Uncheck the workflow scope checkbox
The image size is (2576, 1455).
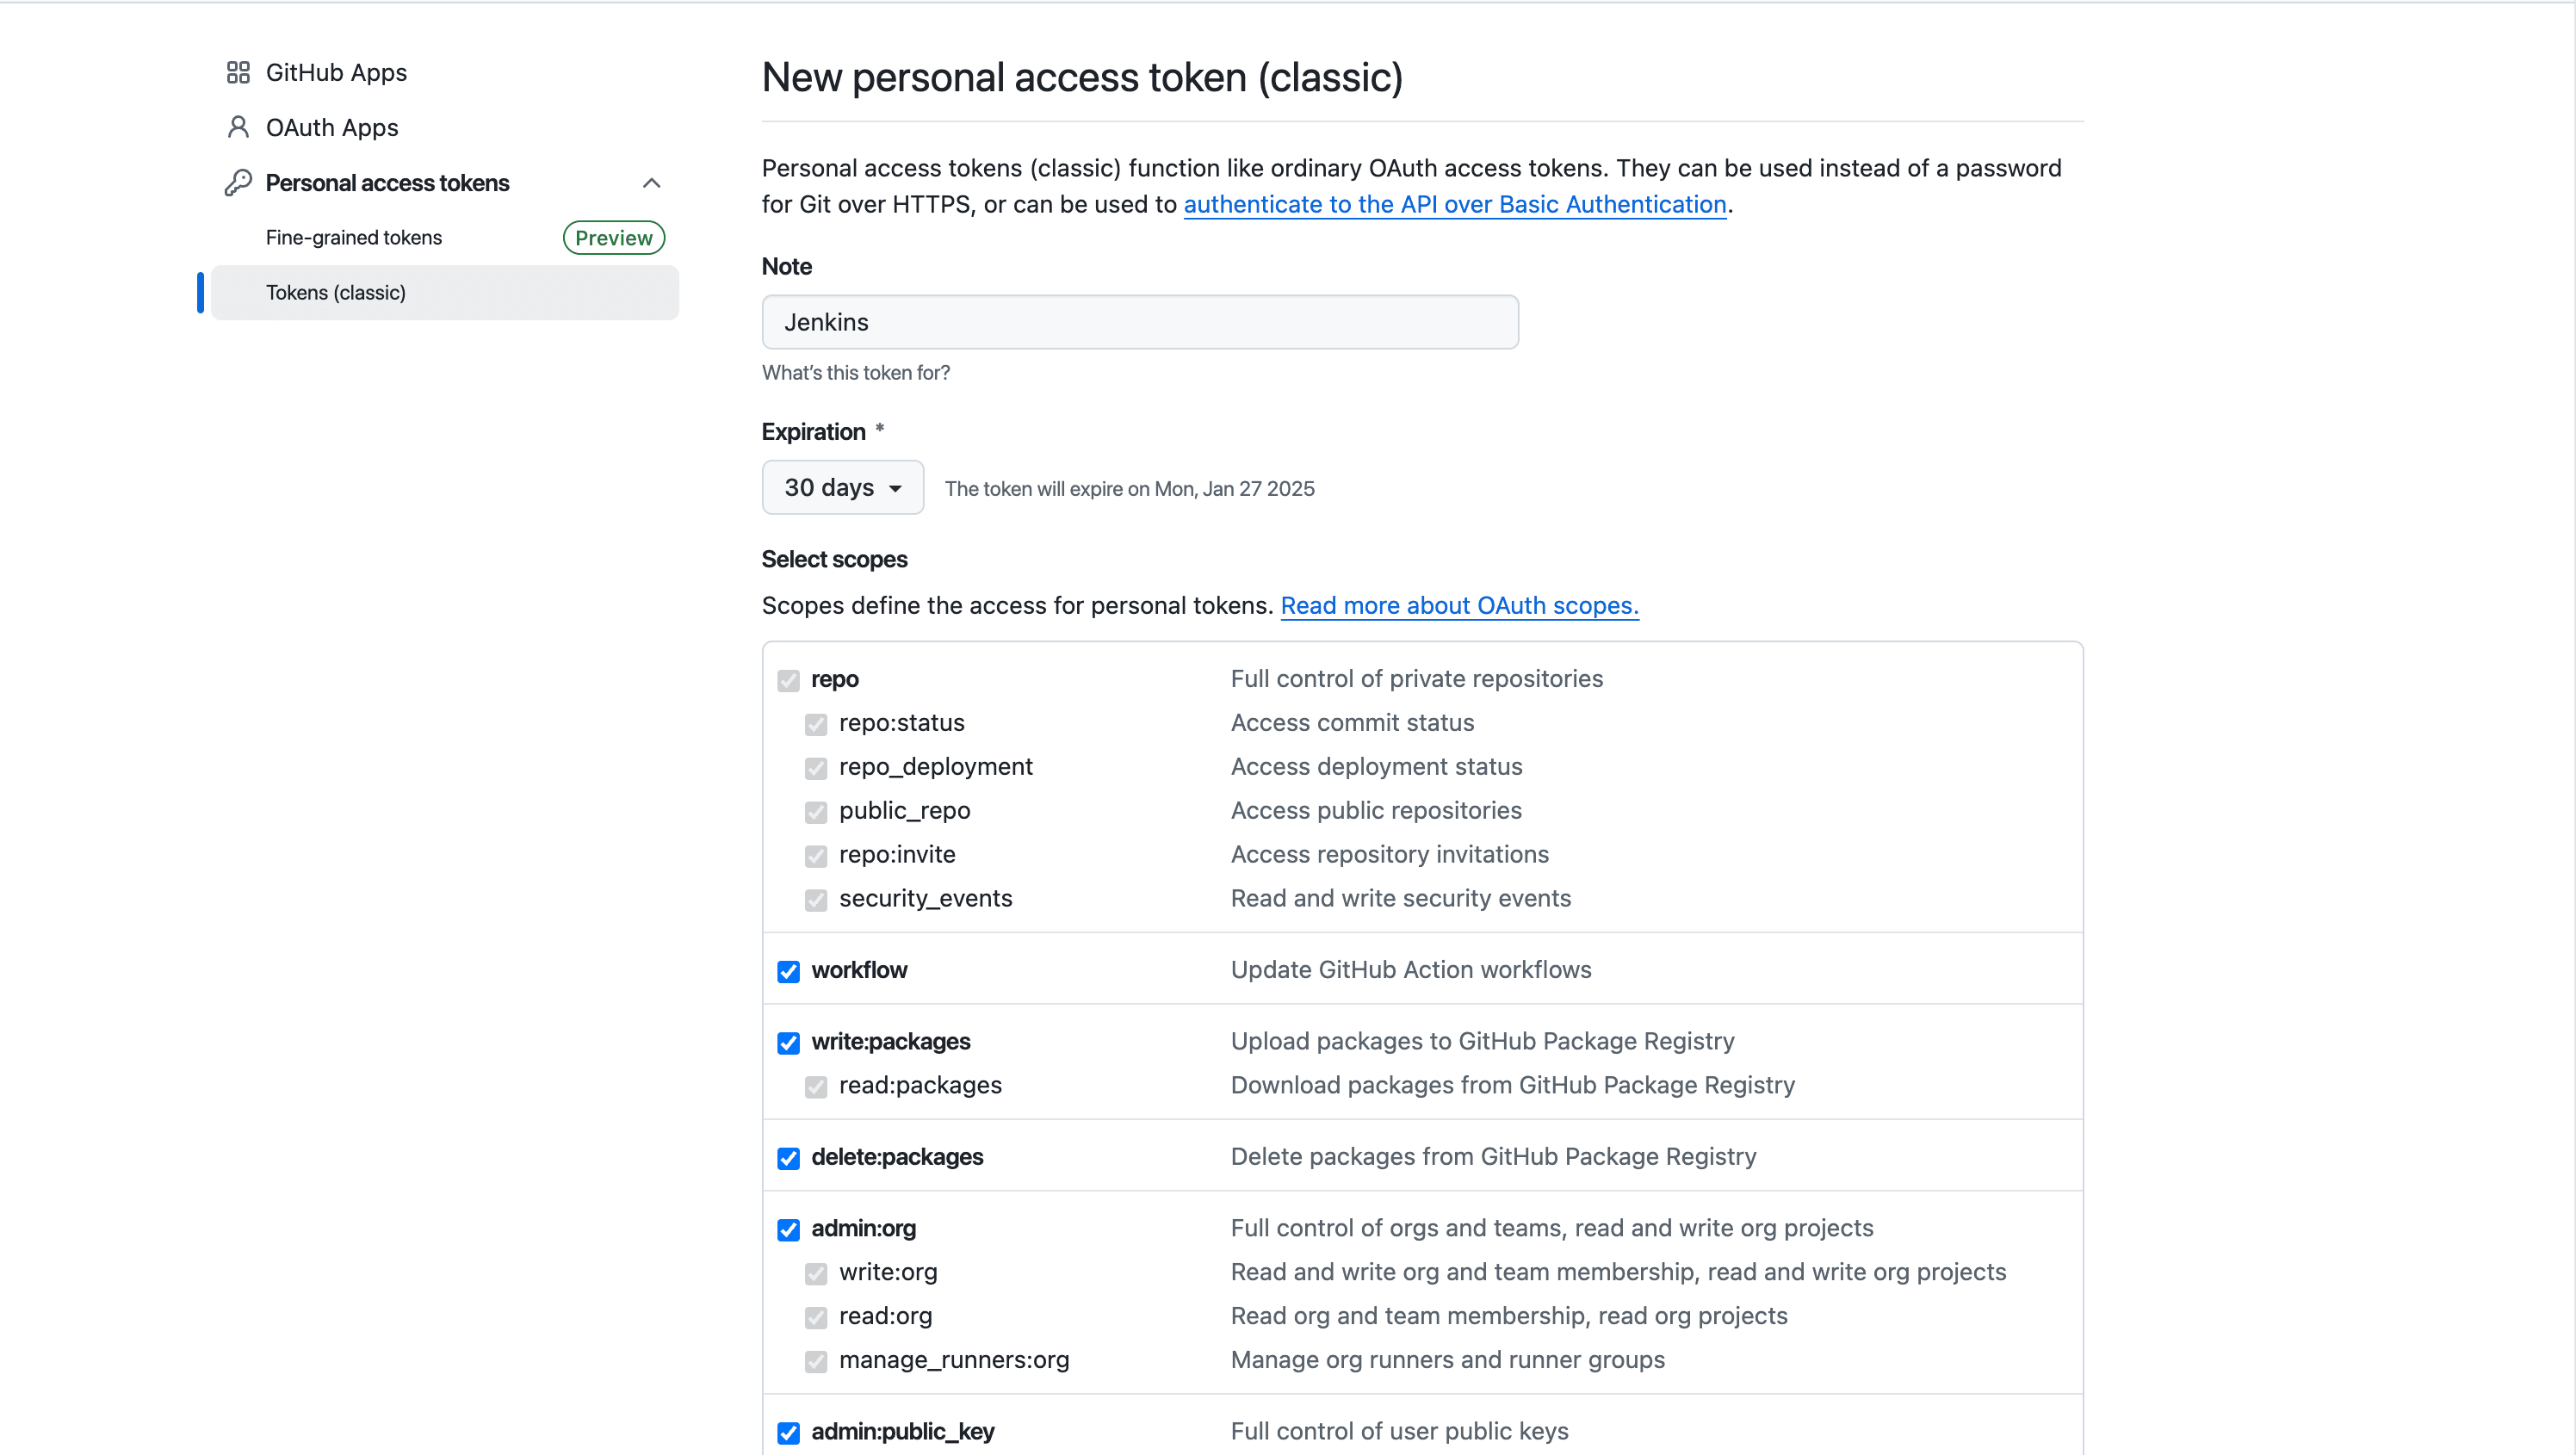[789, 971]
